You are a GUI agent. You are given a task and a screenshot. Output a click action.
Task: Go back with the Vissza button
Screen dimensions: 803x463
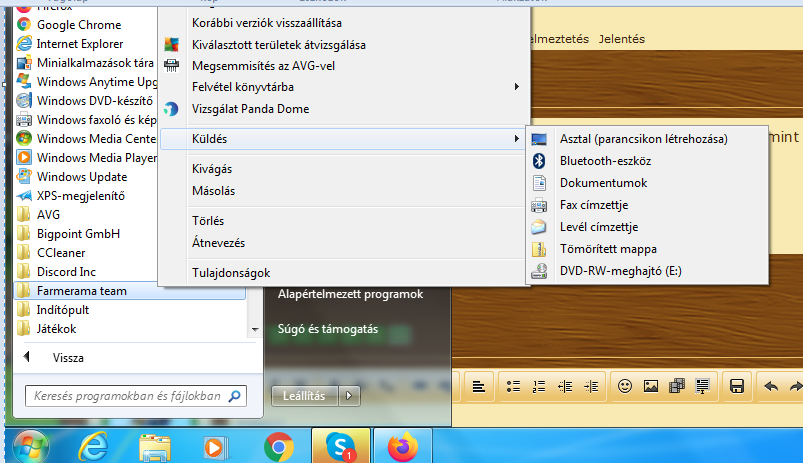(x=68, y=357)
